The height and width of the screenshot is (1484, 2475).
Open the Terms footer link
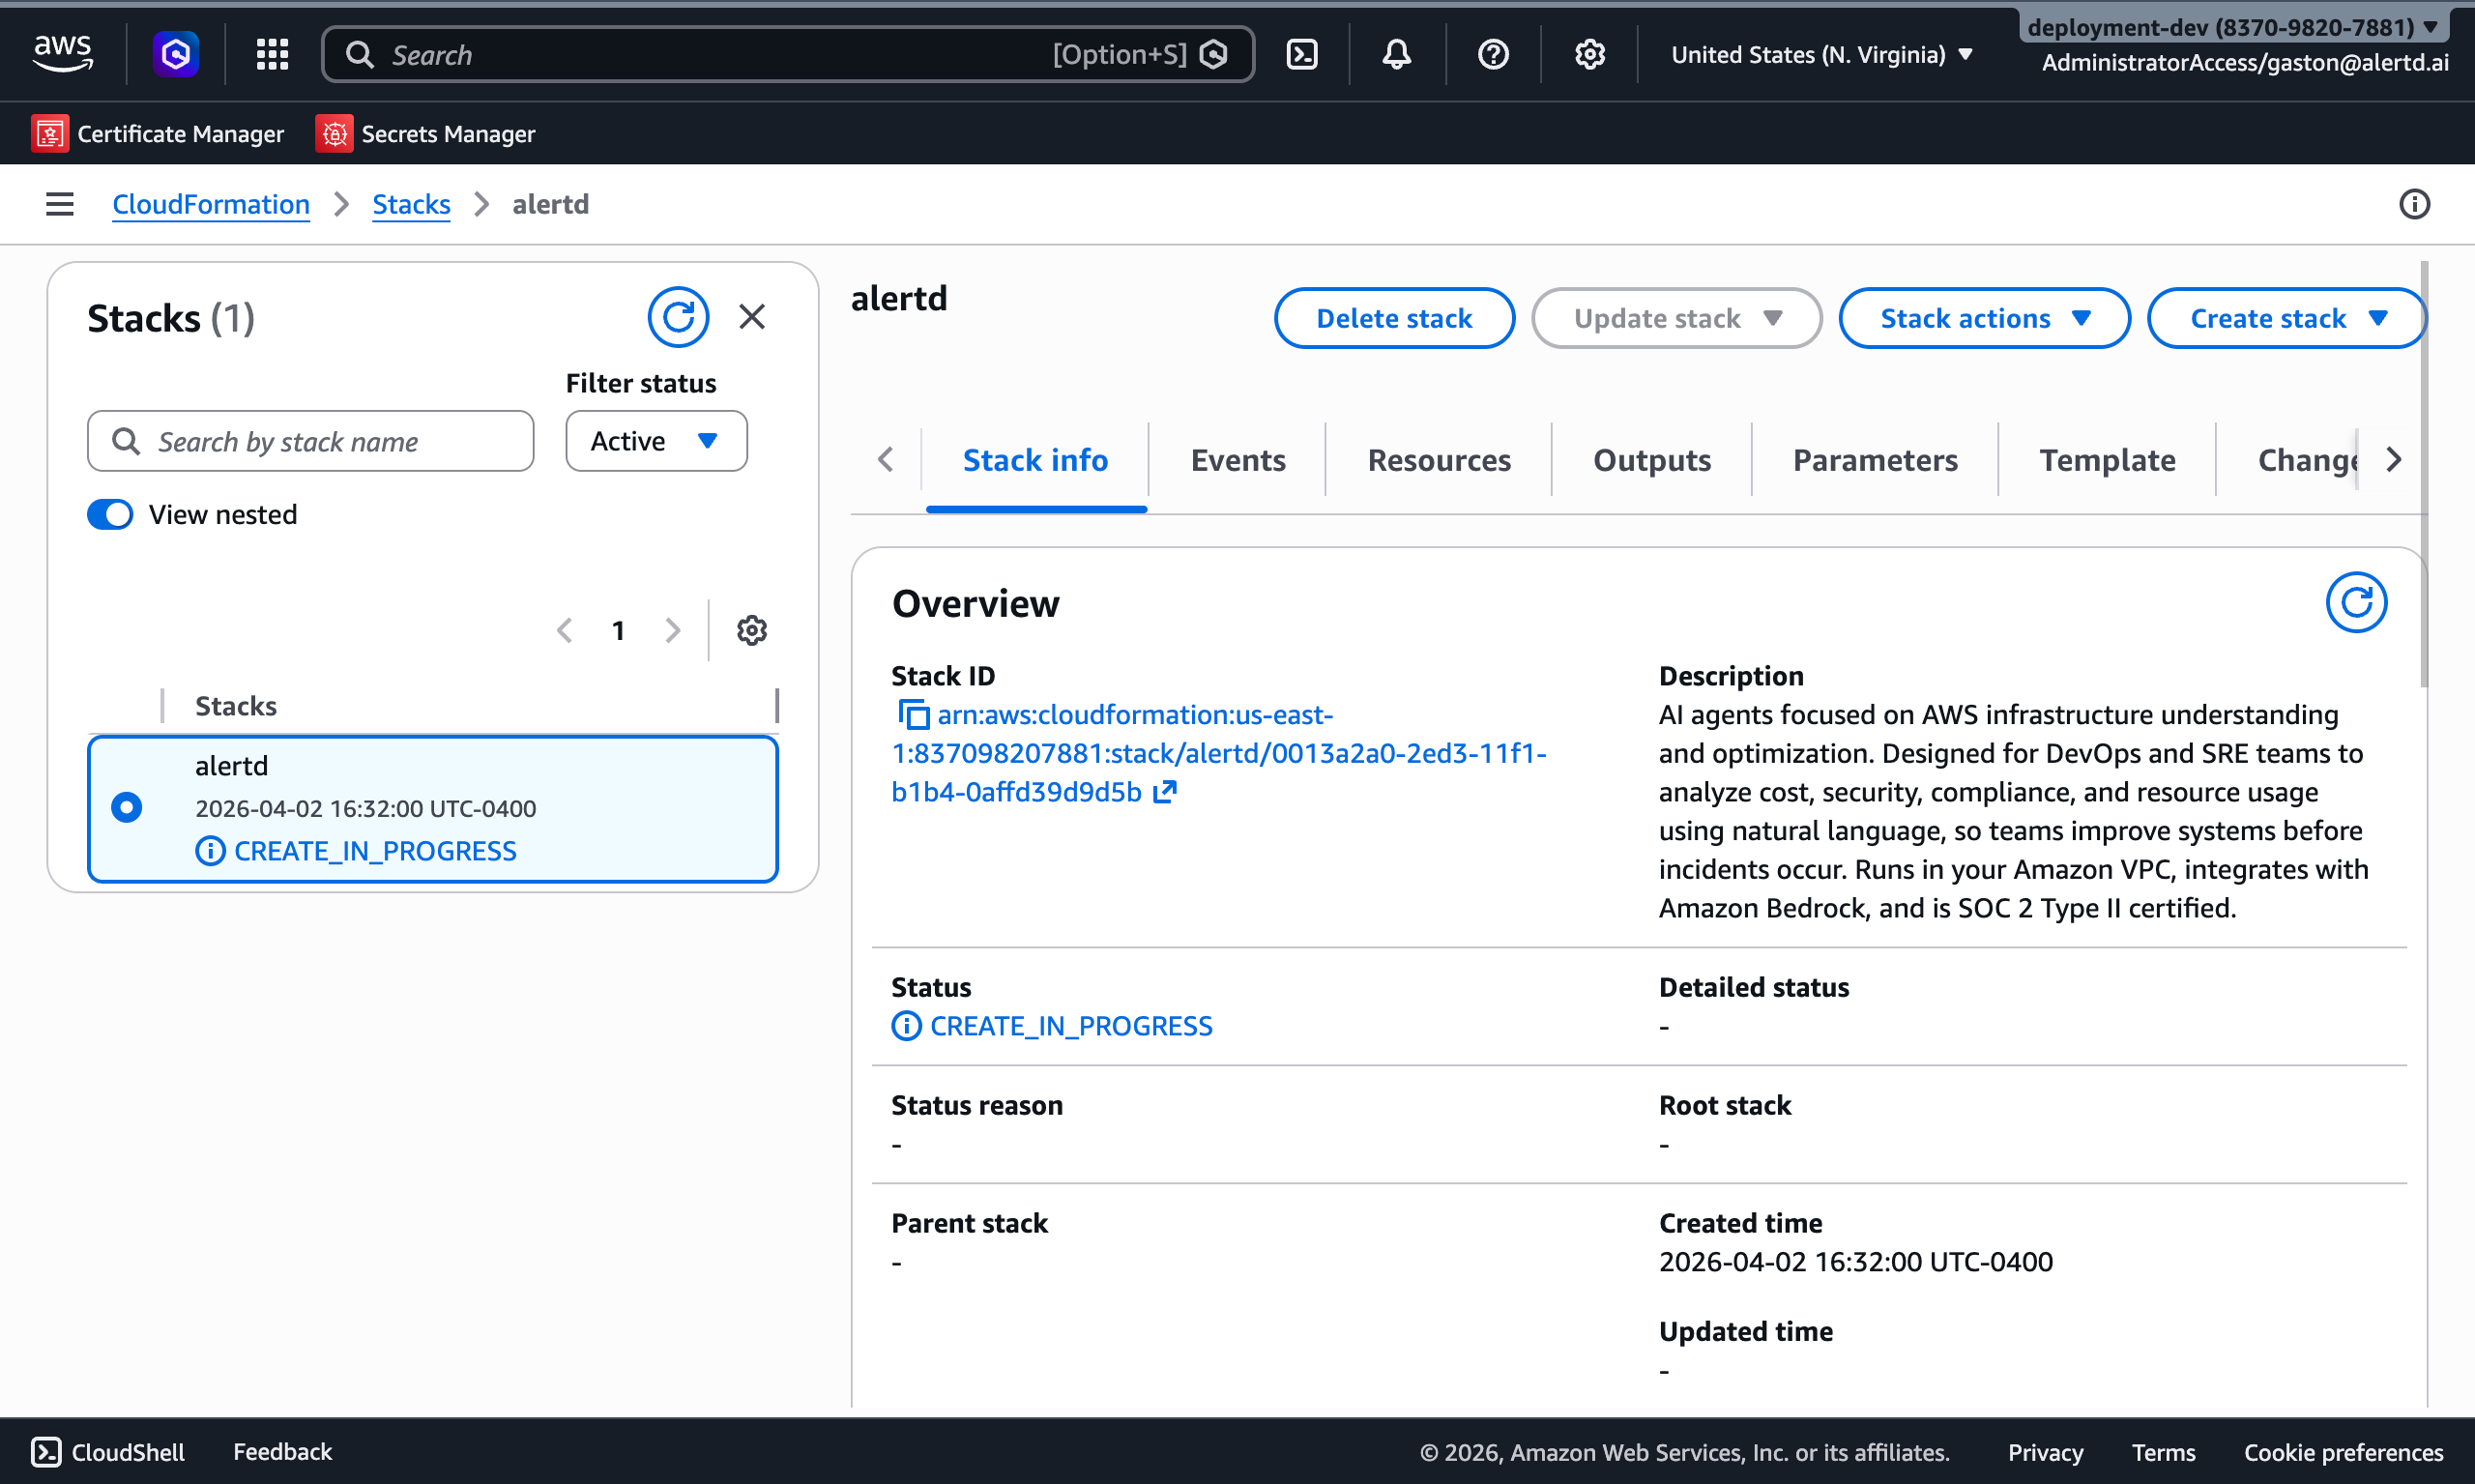pos(2162,1451)
